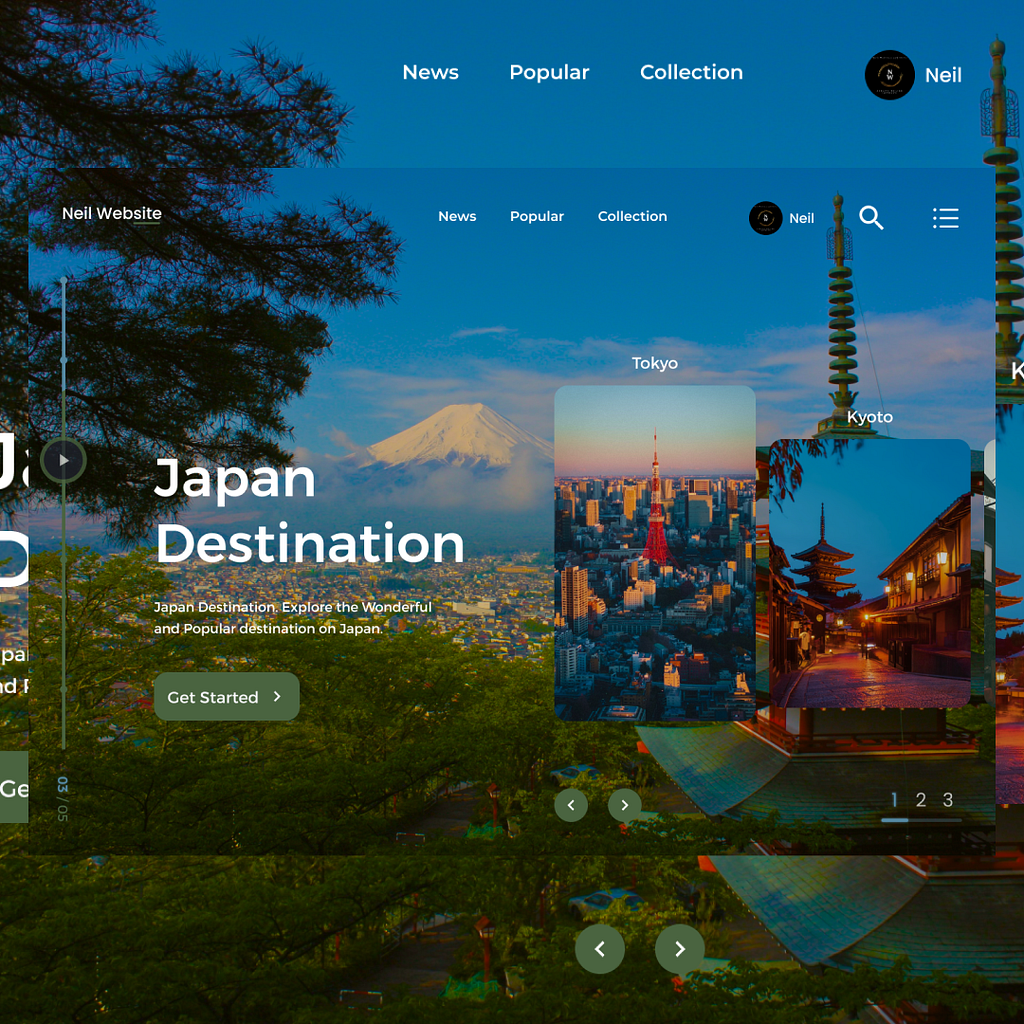Click Neil's avatar in the secondary header
The width and height of the screenshot is (1024, 1024).
pos(765,218)
